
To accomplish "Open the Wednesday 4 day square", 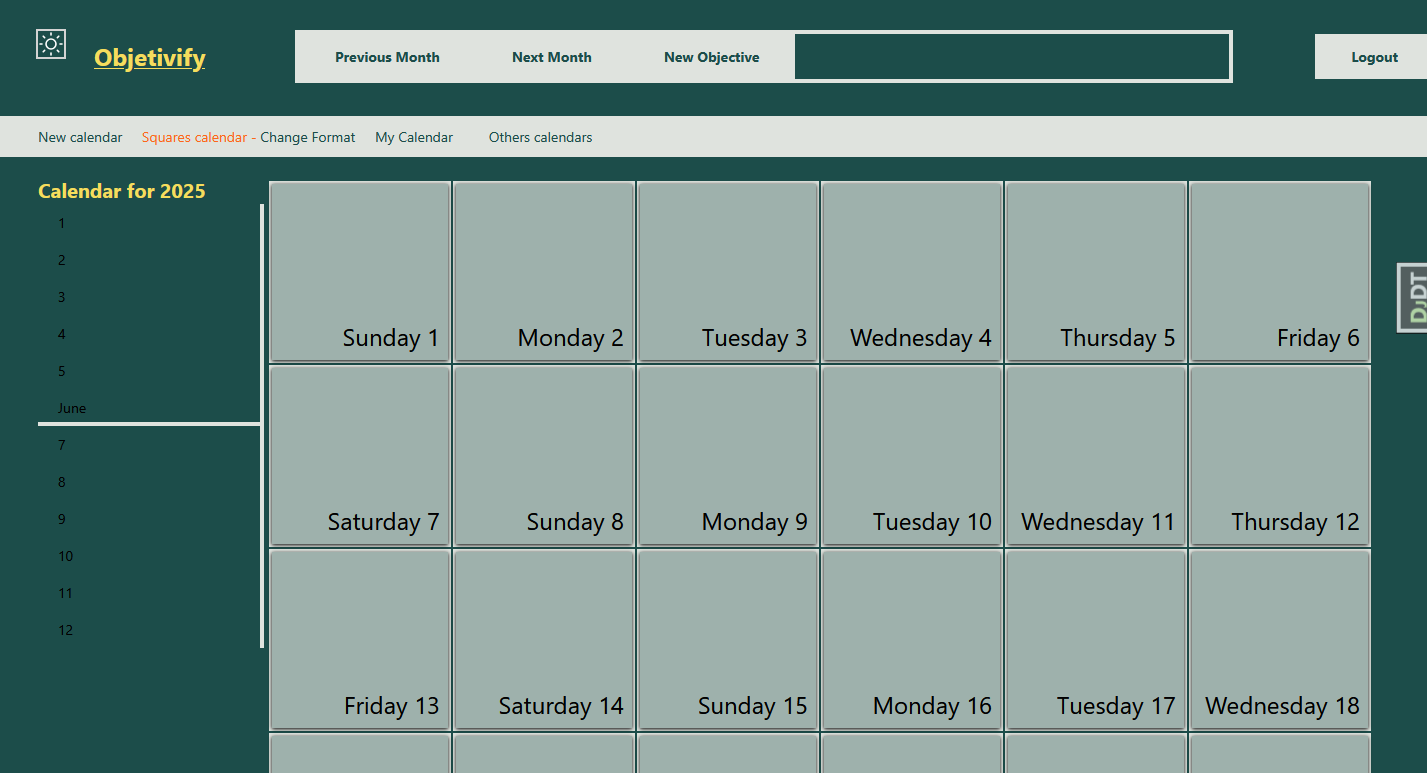I will coord(912,272).
